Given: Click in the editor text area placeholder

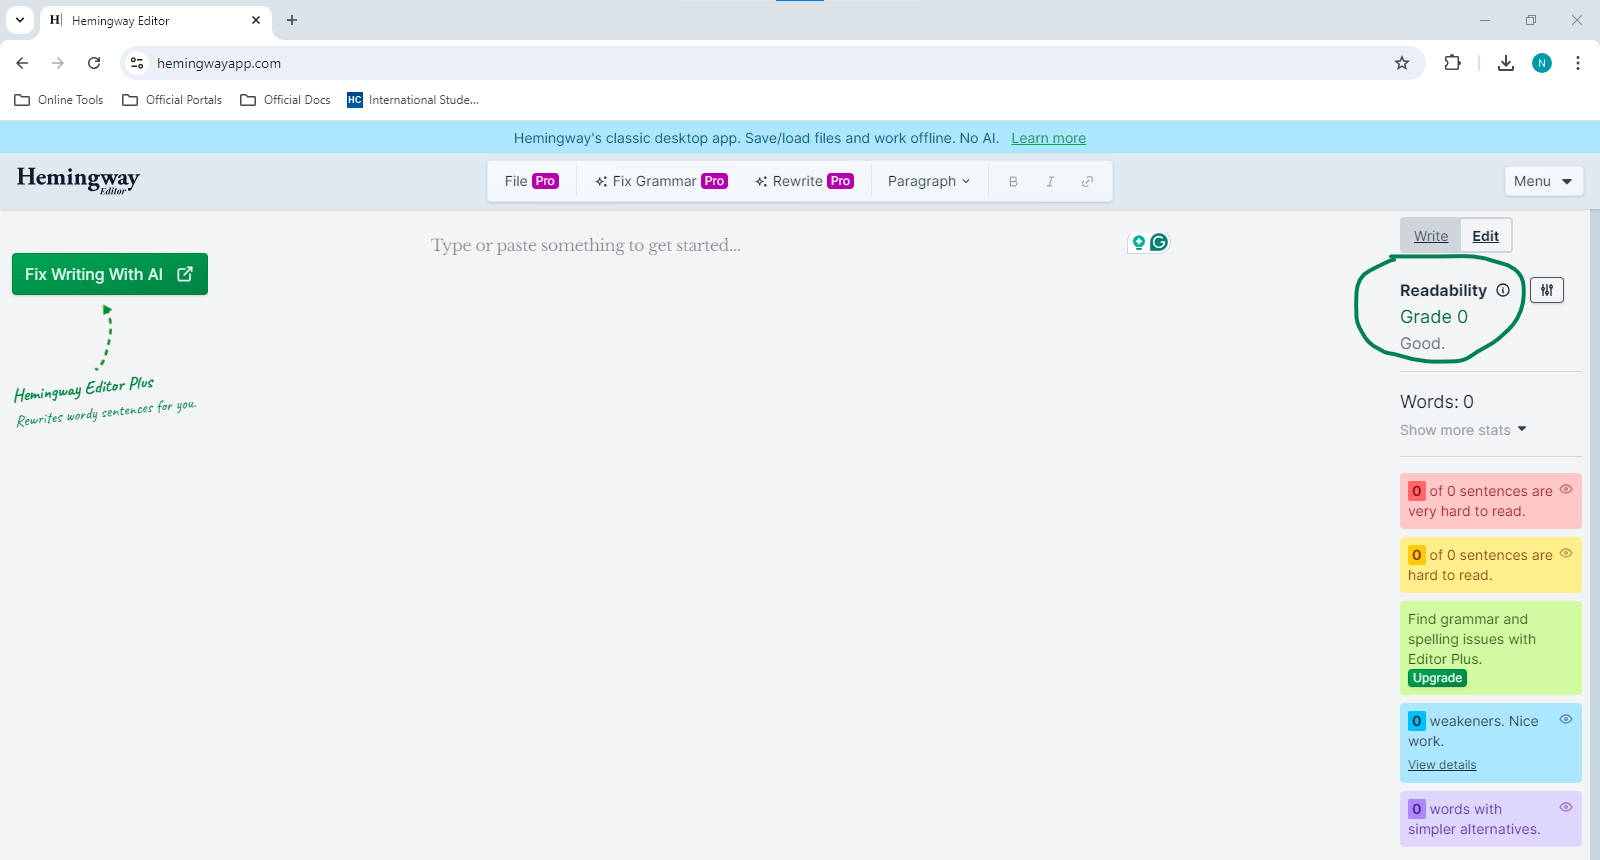Looking at the screenshot, I should coord(586,245).
